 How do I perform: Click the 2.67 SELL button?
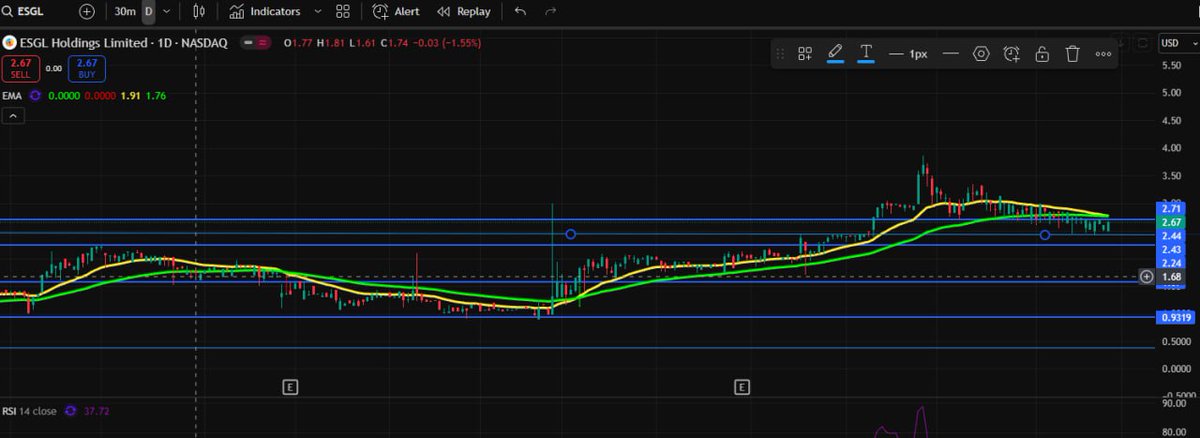(20, 68)
